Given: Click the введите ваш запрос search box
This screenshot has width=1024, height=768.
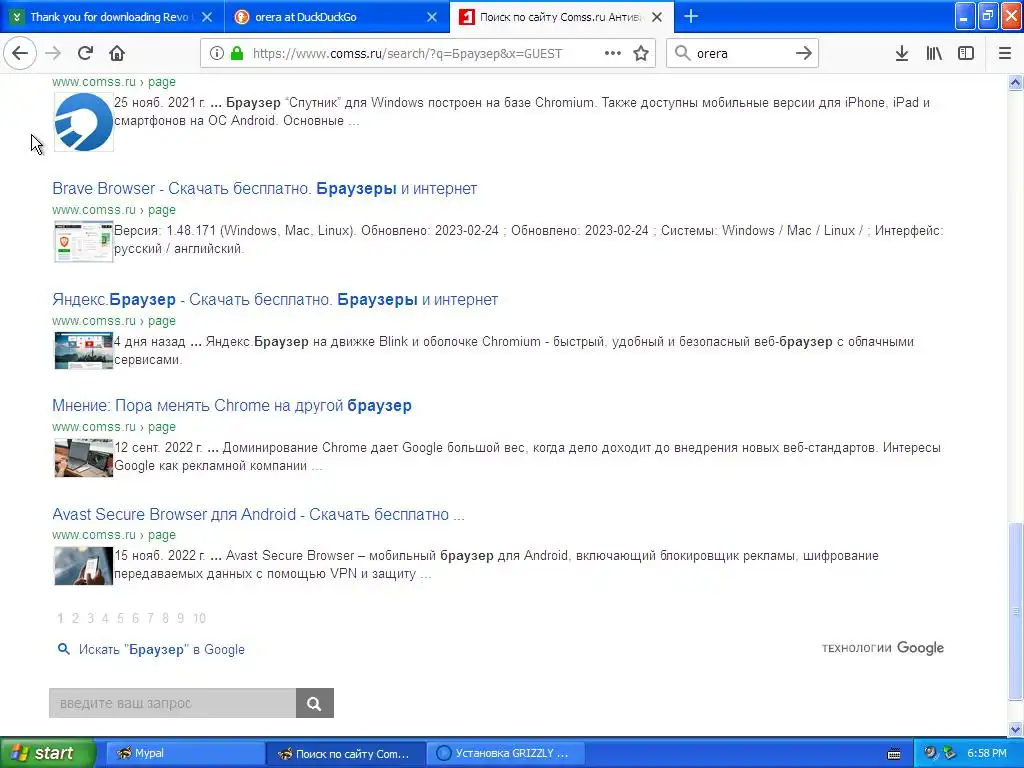Looking at the screenshot, I should click(172, 703).
